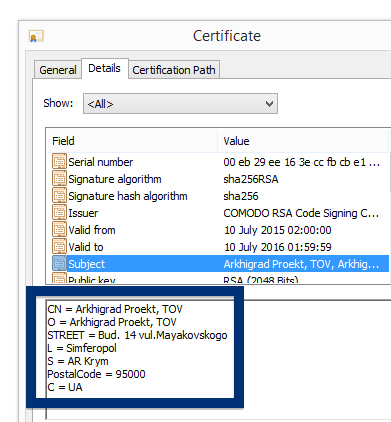
Task: Click the Arkhigrad Proekt, TOV subject value
Action: pos(301,264)
